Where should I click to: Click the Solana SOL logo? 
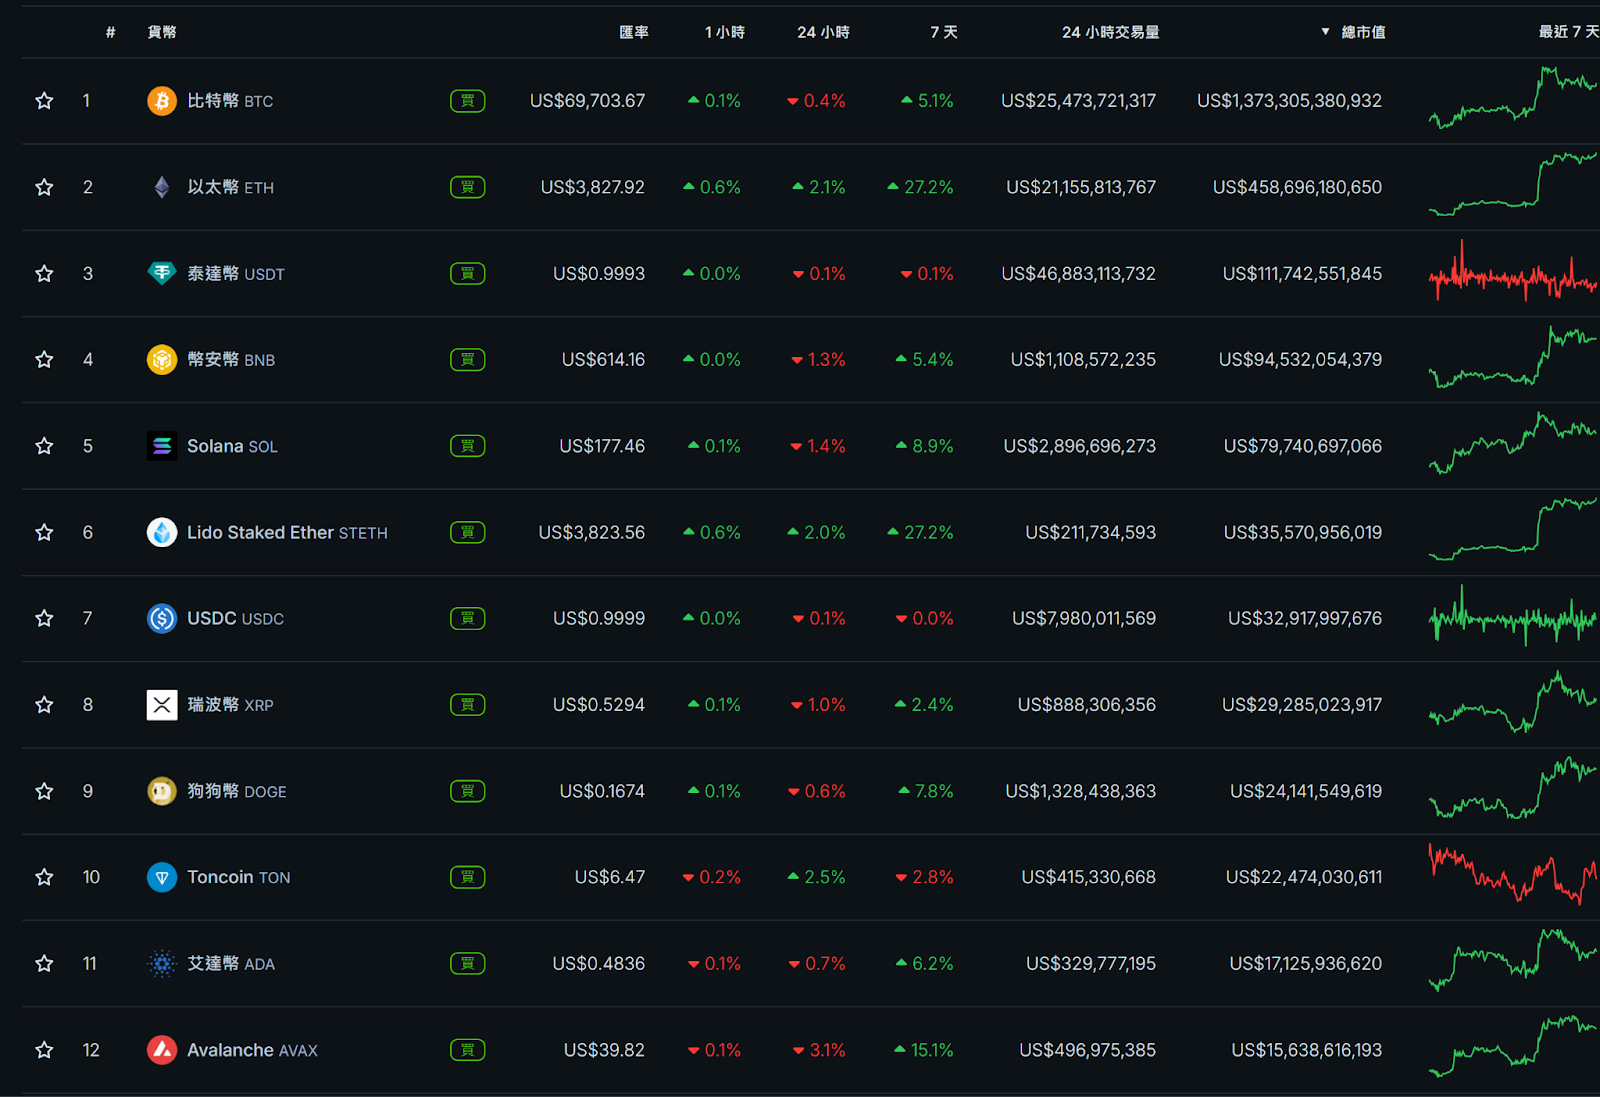tap(162, 446)
